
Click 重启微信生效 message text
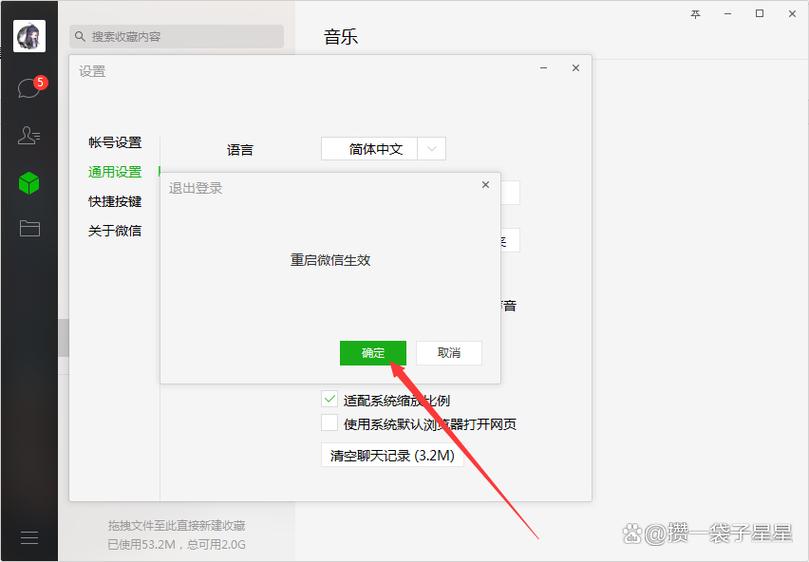click(x=330, y=260)
